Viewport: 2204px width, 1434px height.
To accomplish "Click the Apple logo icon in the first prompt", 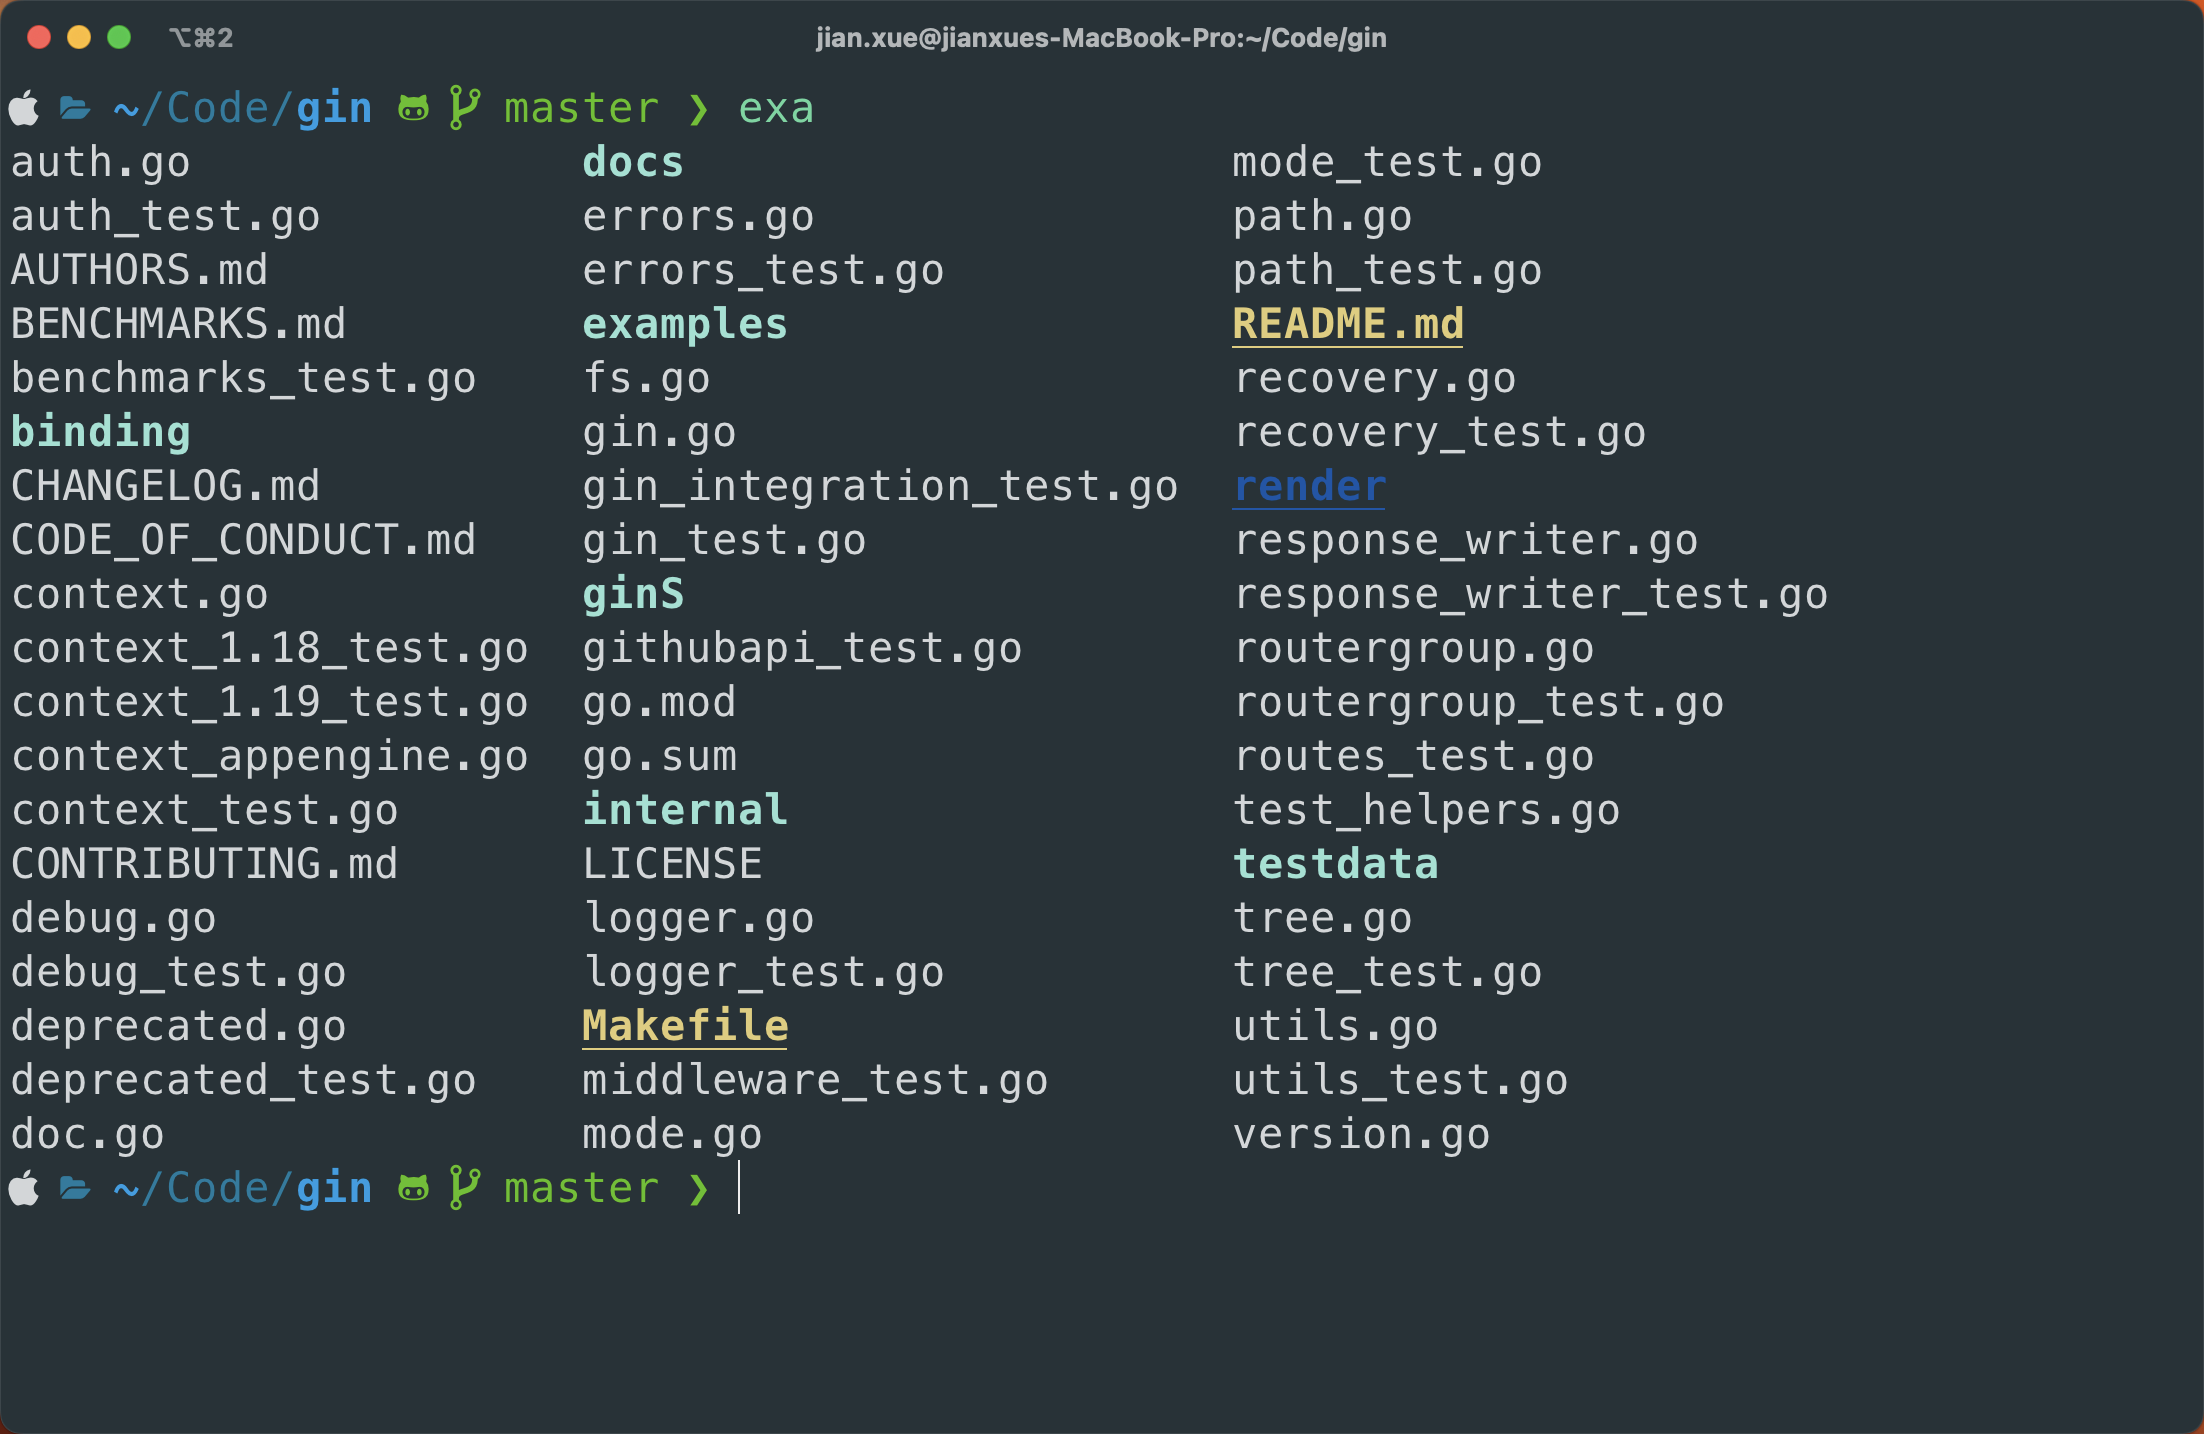I will (x=24, y=108).
